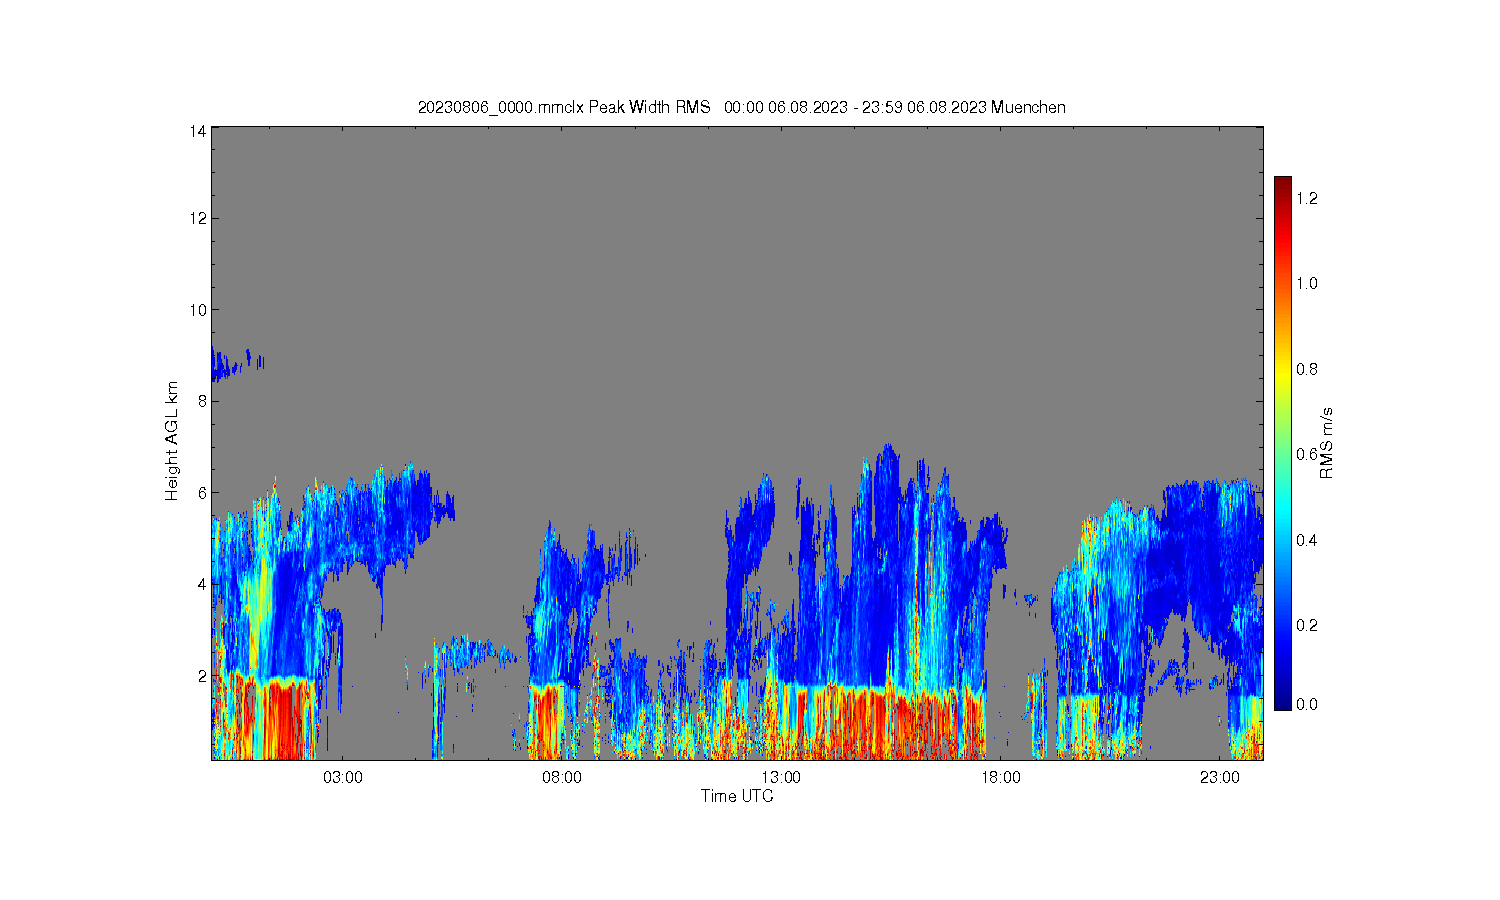Click the 2 km height tick label
This screenshot has height=900, width=1500.
click(x=201, y=676)
